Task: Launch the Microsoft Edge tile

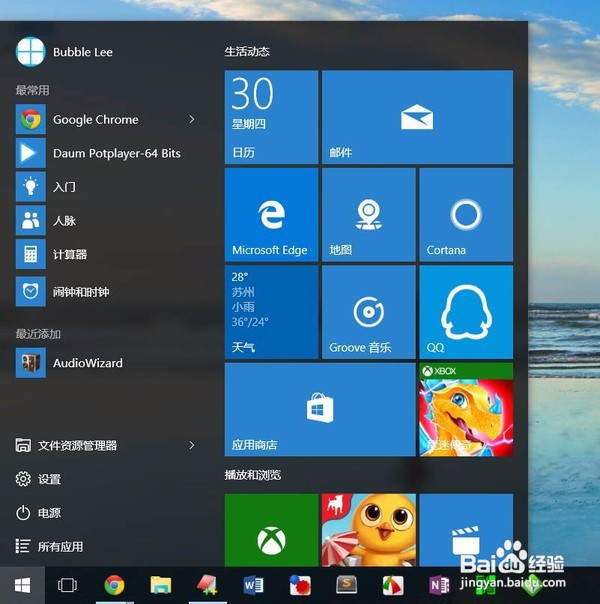Action: tap(271, 215)
